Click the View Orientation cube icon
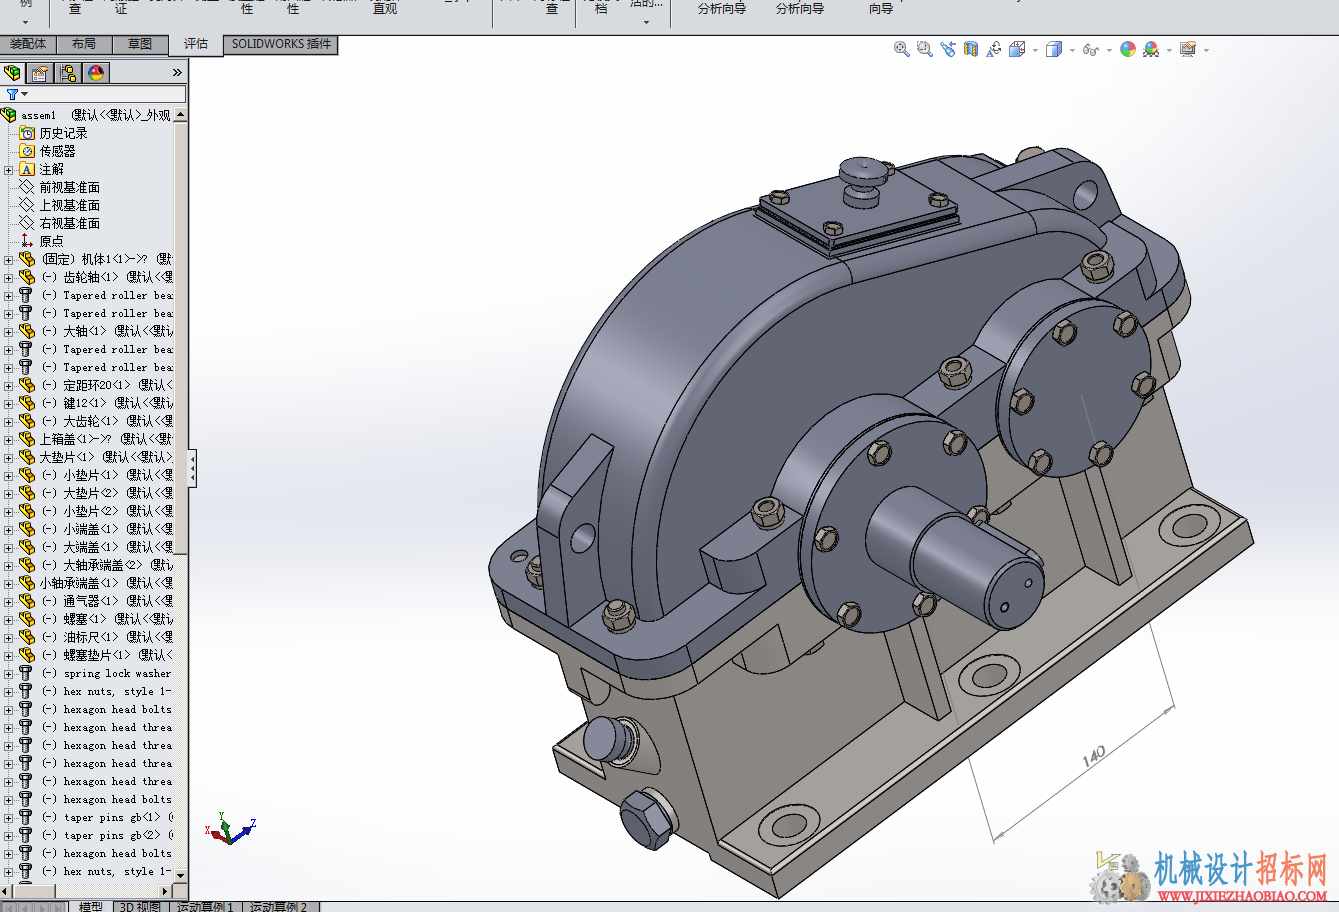Image resolution: width=1339 pixels, height=912 pixels. 1017,49
